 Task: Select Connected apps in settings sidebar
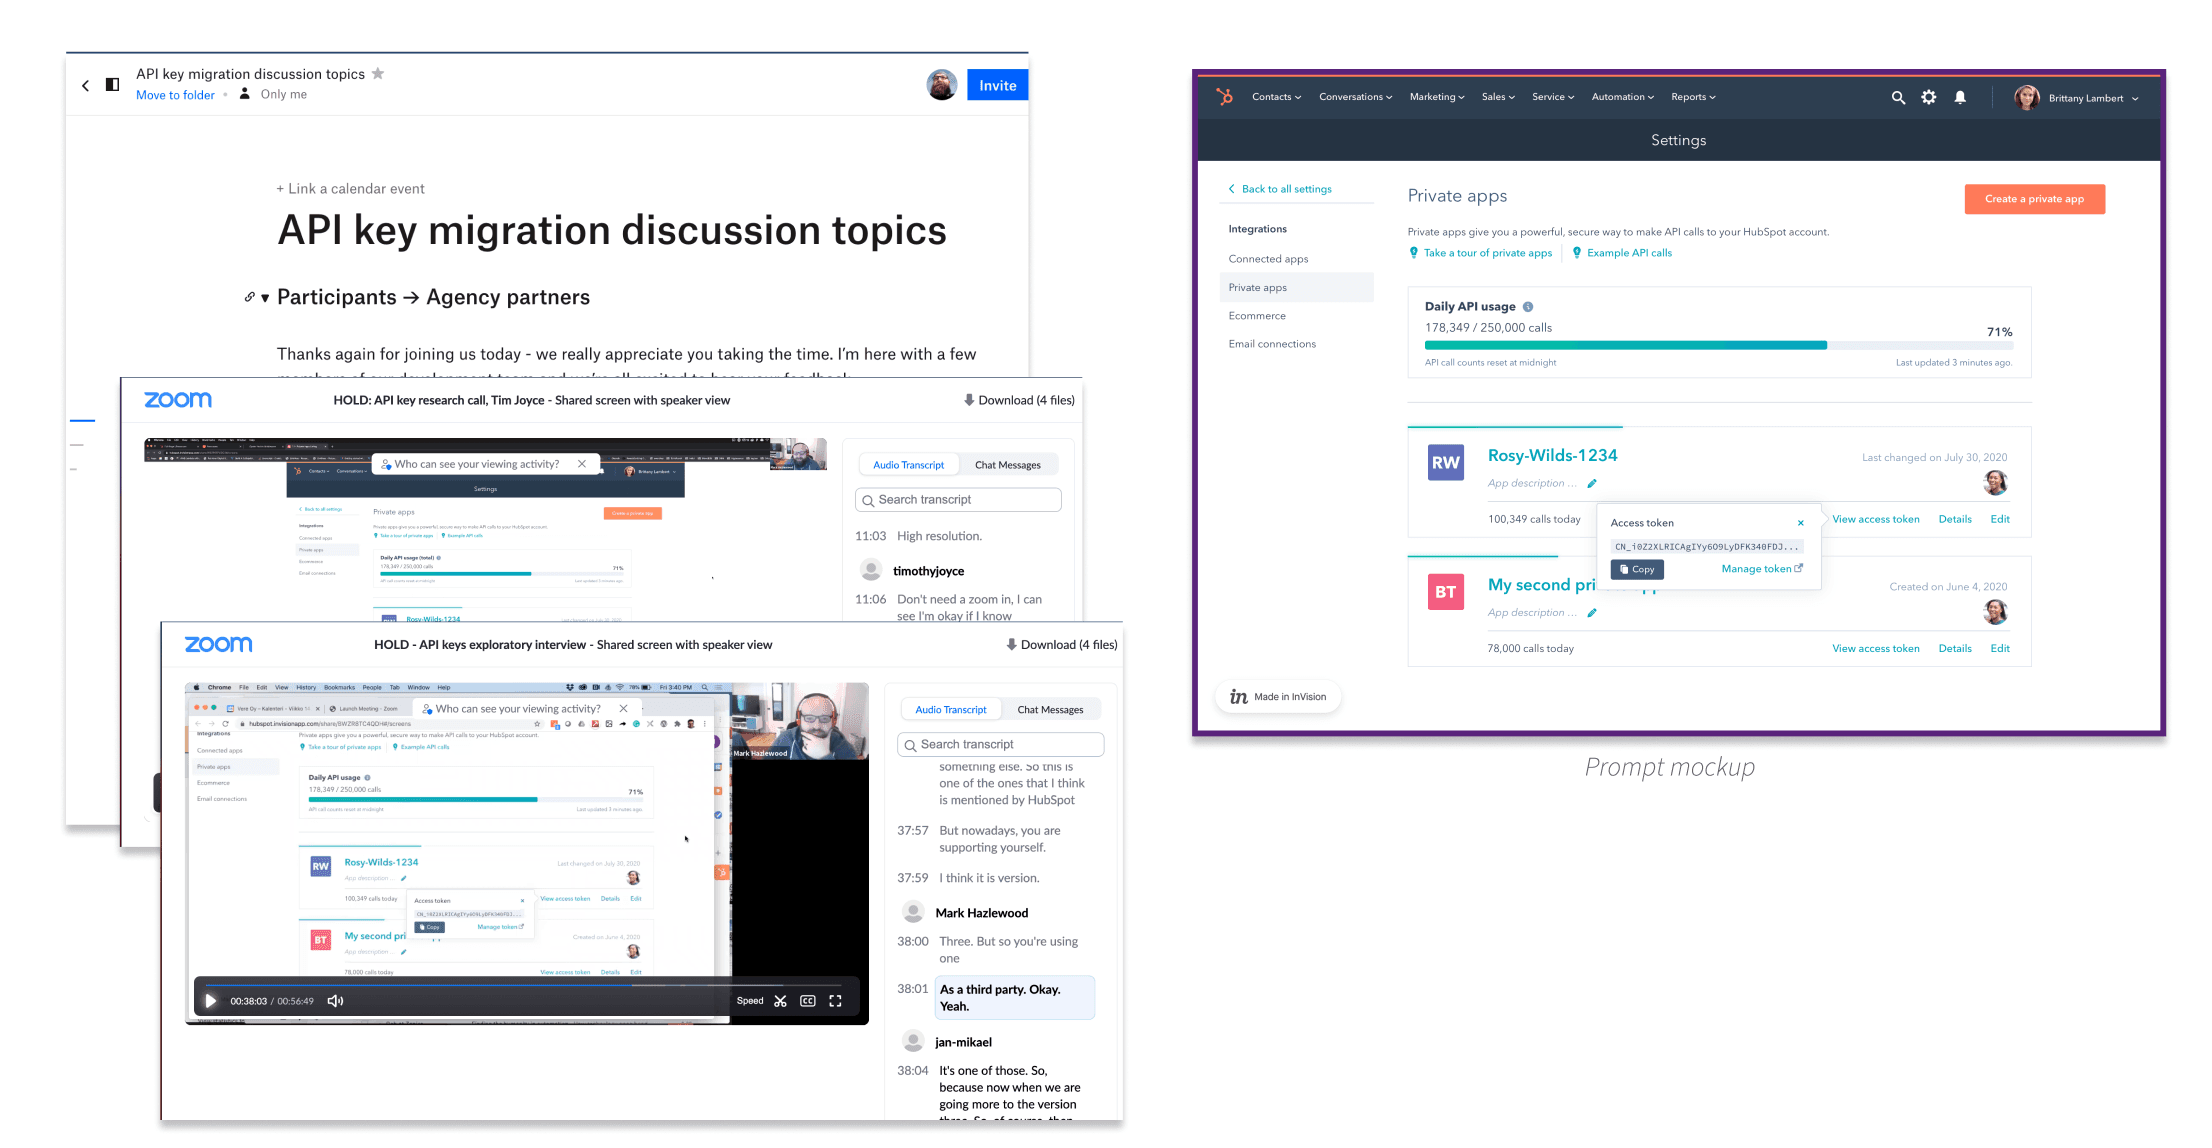pos(1268,259)
